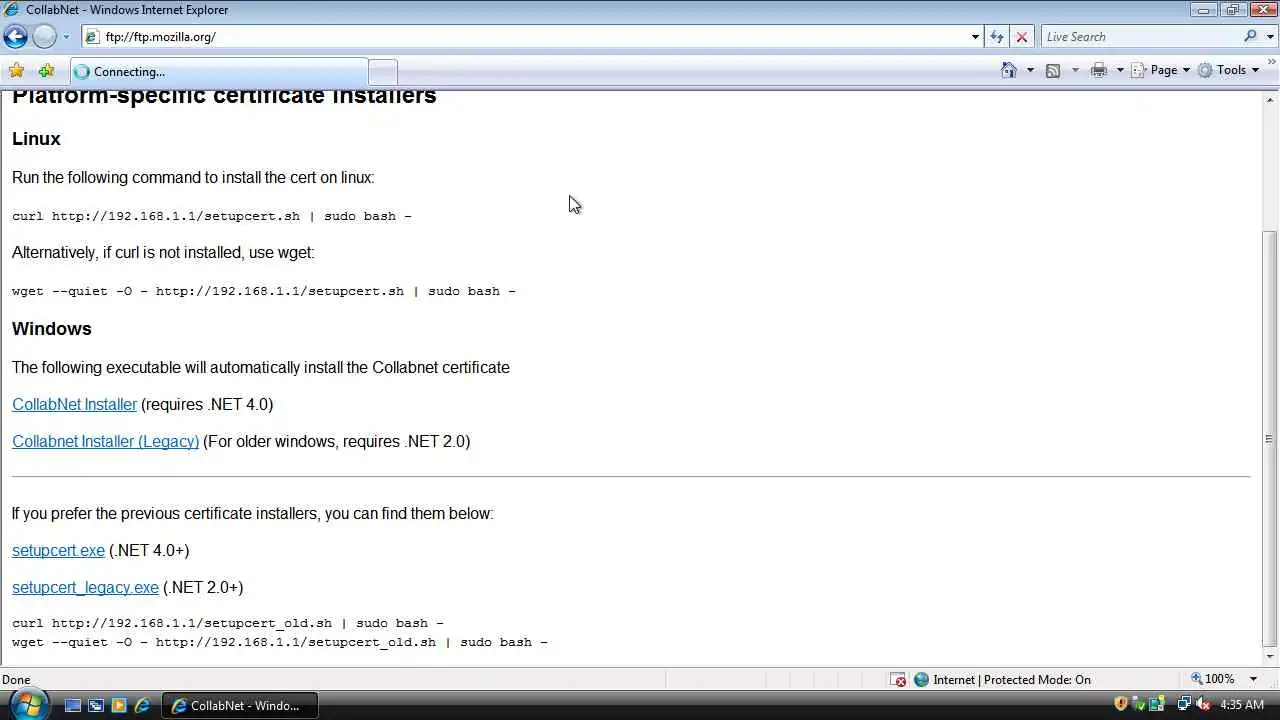Click the muted volume tray icon
The image size is (1280, 720).
1203,704
